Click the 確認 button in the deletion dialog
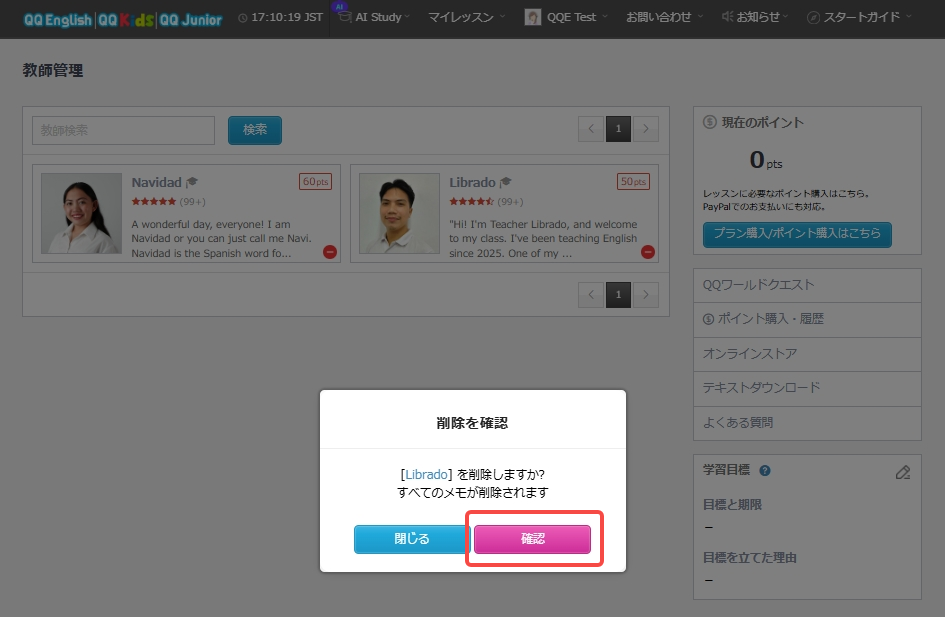This screenshot has height=617, width=945. click(534, 539)
